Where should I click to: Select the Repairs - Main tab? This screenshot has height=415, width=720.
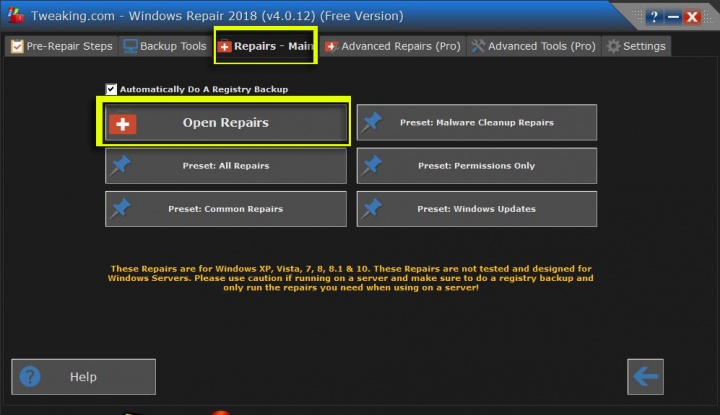tap(265, 46)
